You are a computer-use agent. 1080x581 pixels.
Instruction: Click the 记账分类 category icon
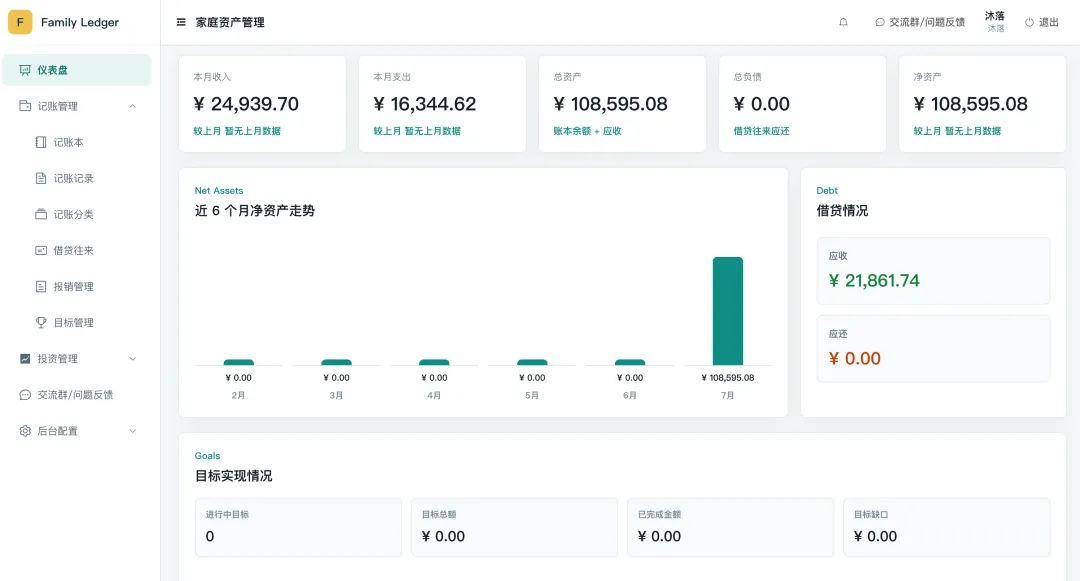[x=41, y=214]
